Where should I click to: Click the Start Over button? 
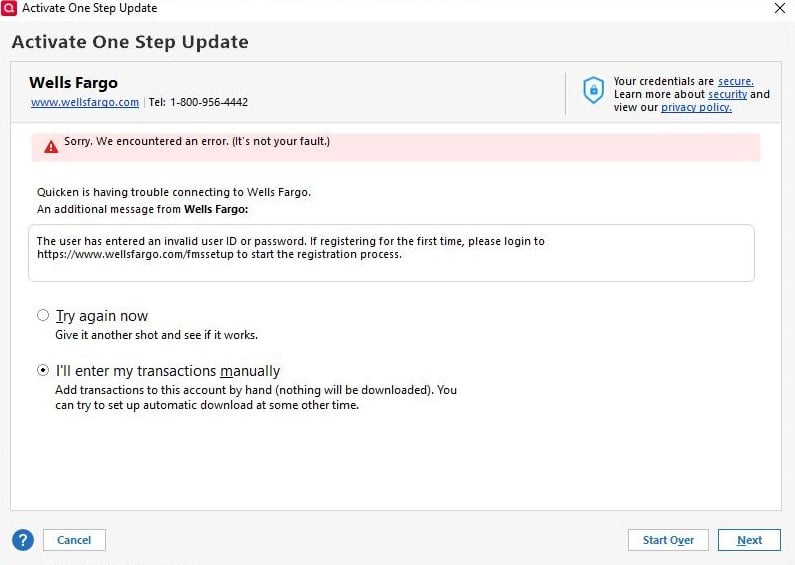point(668,540)
